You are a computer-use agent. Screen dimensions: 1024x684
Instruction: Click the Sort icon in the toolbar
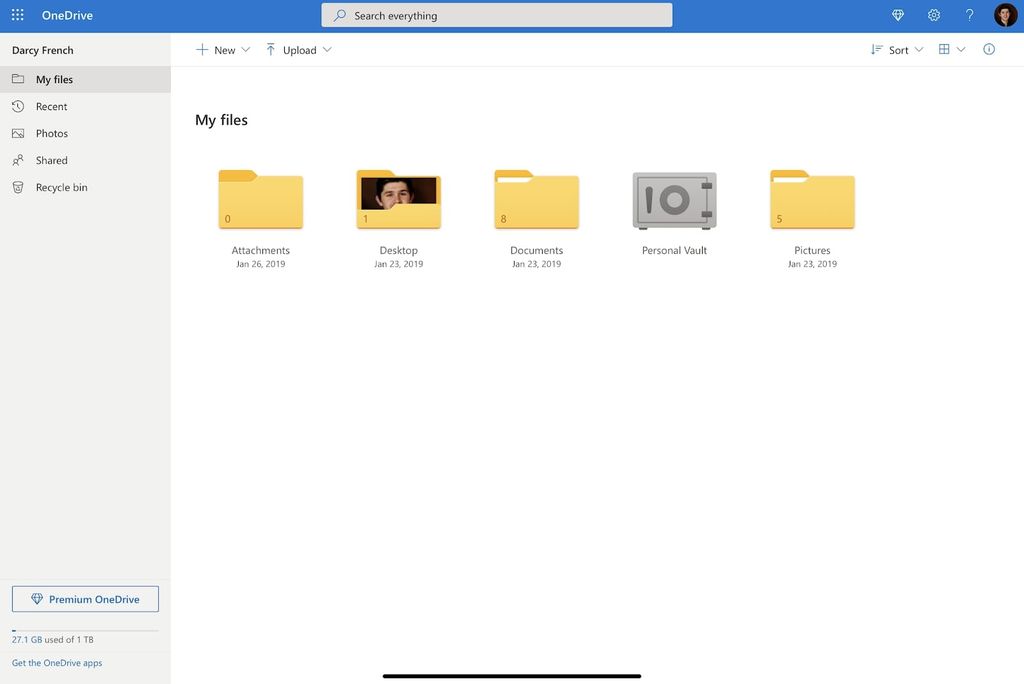click(876, 48)
